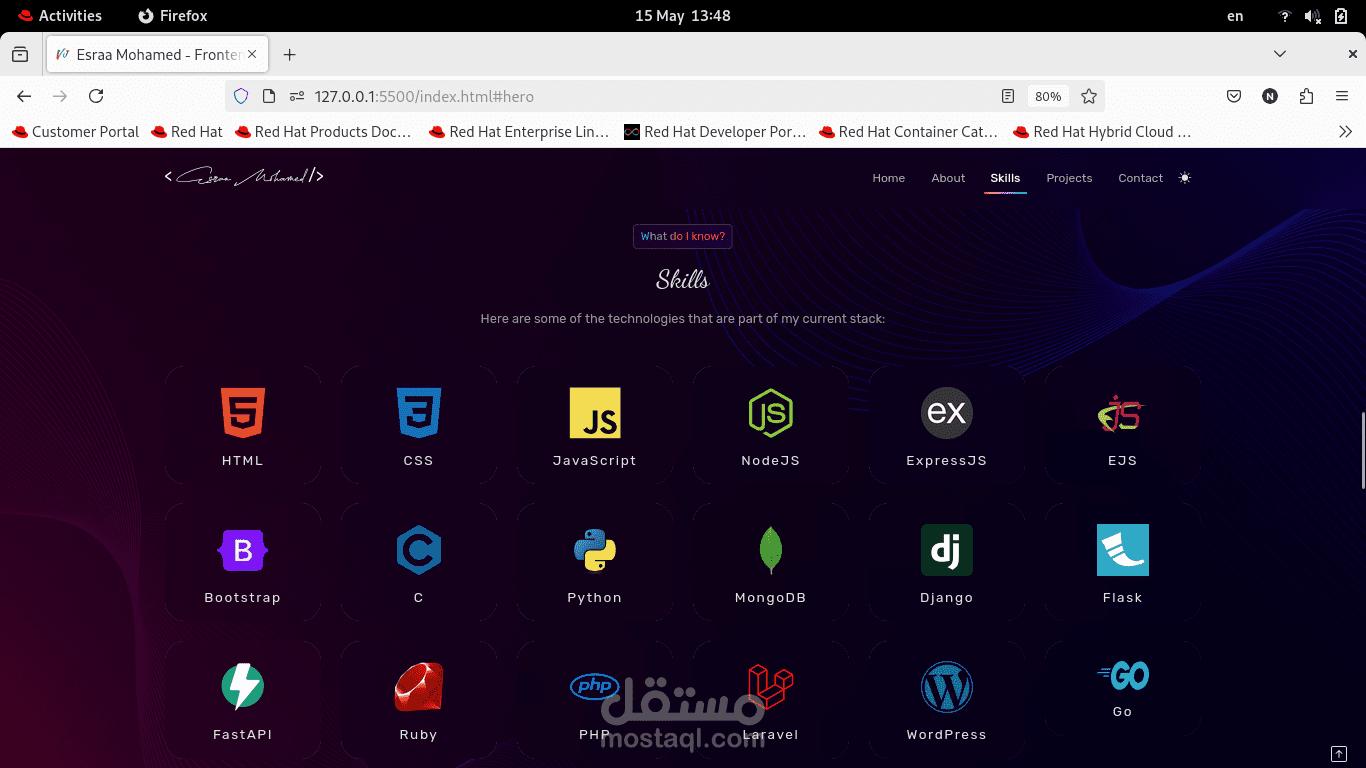Close the Esraa Mohamed tab
Image resolution: width=1366 pixels, height=768 pixels.
pyautogui.click(x=253, y=55)
